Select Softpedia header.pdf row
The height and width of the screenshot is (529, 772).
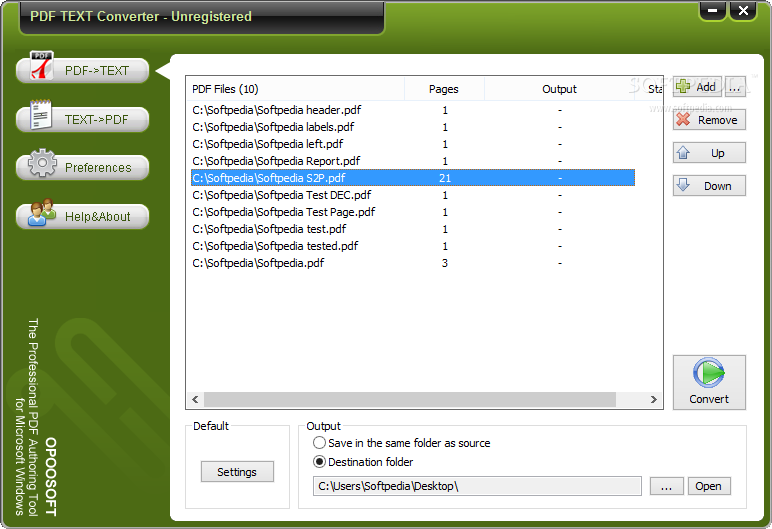point(413,110)
